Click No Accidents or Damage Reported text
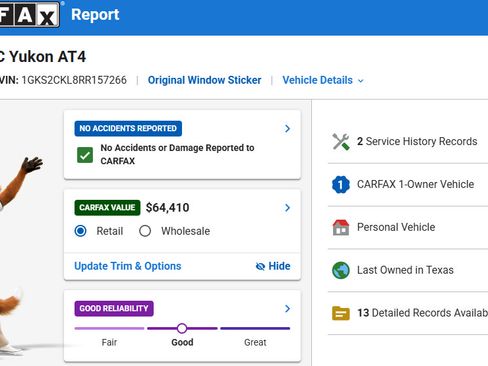 [x=177, y=154]
